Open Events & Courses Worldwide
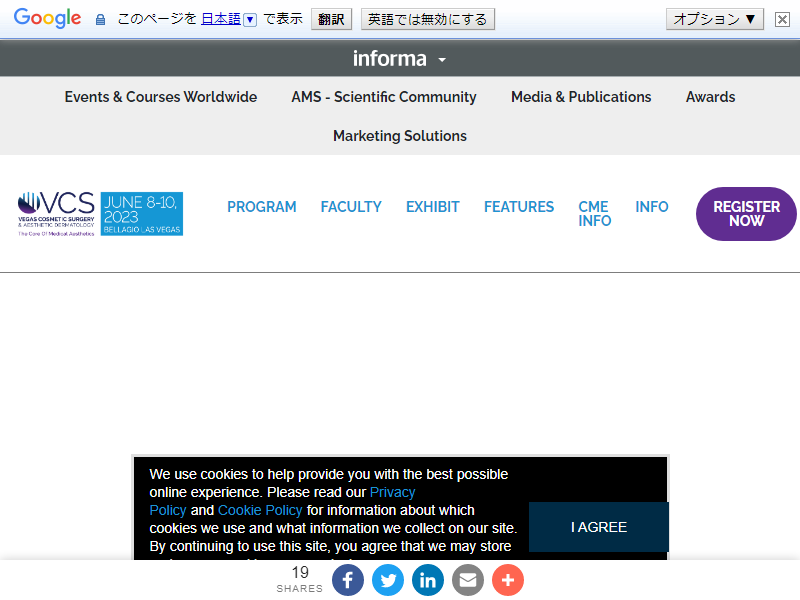This screenshot has width=800, height=600. (x=161, y=97)
